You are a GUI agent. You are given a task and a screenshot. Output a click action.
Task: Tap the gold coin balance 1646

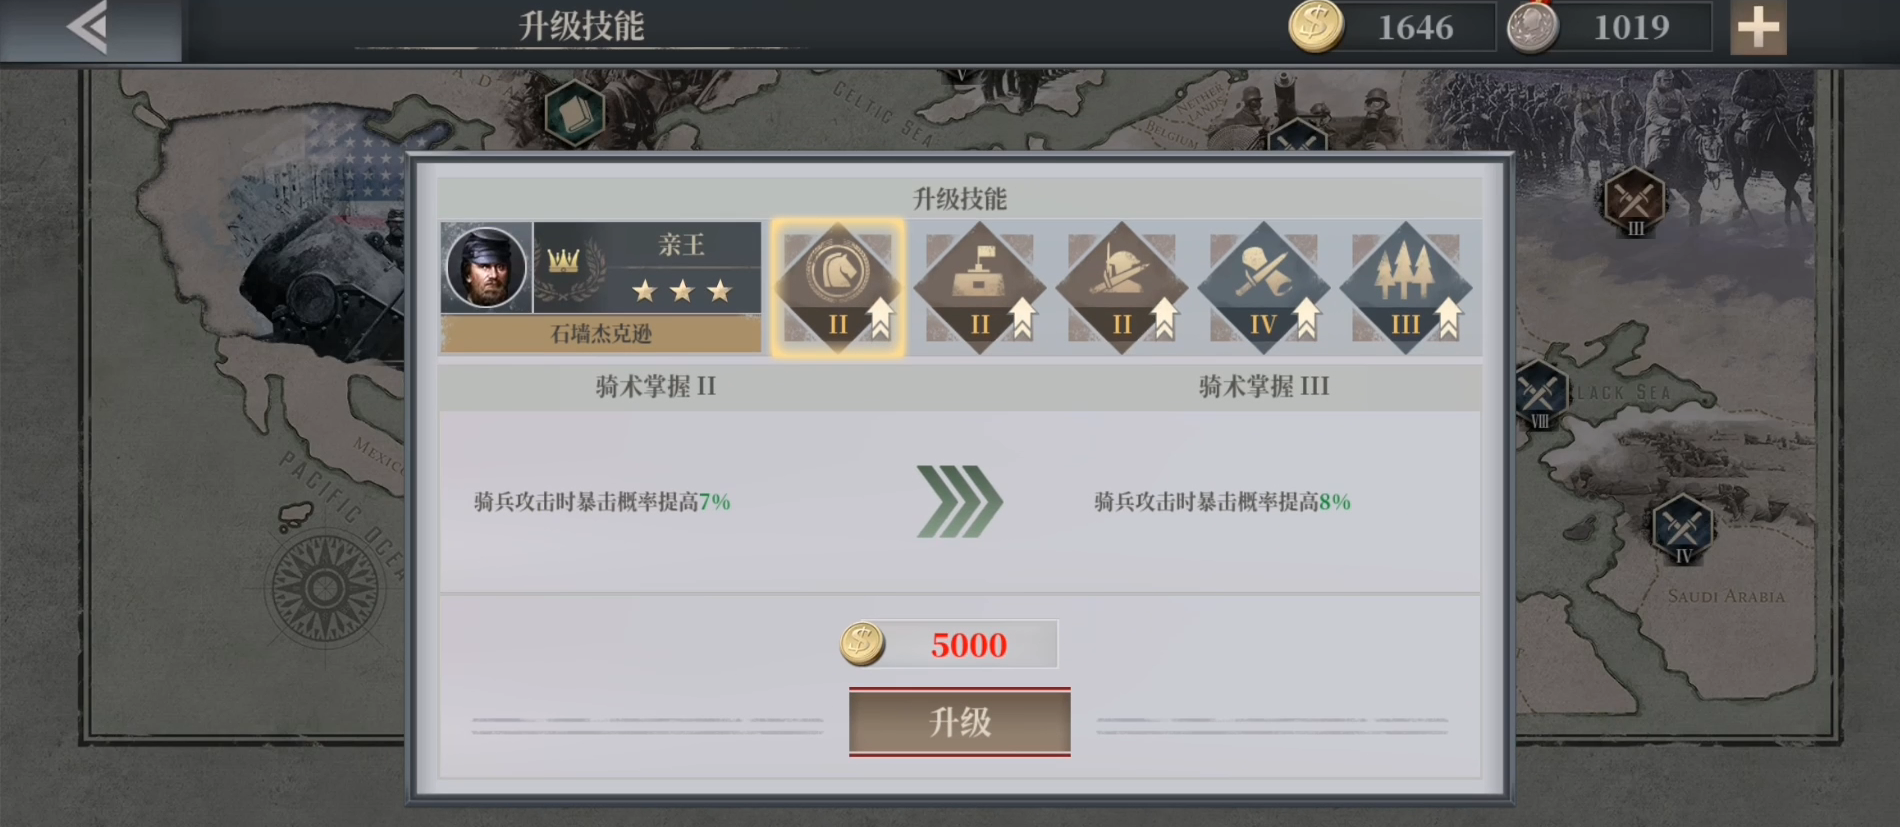point(1390,27)
